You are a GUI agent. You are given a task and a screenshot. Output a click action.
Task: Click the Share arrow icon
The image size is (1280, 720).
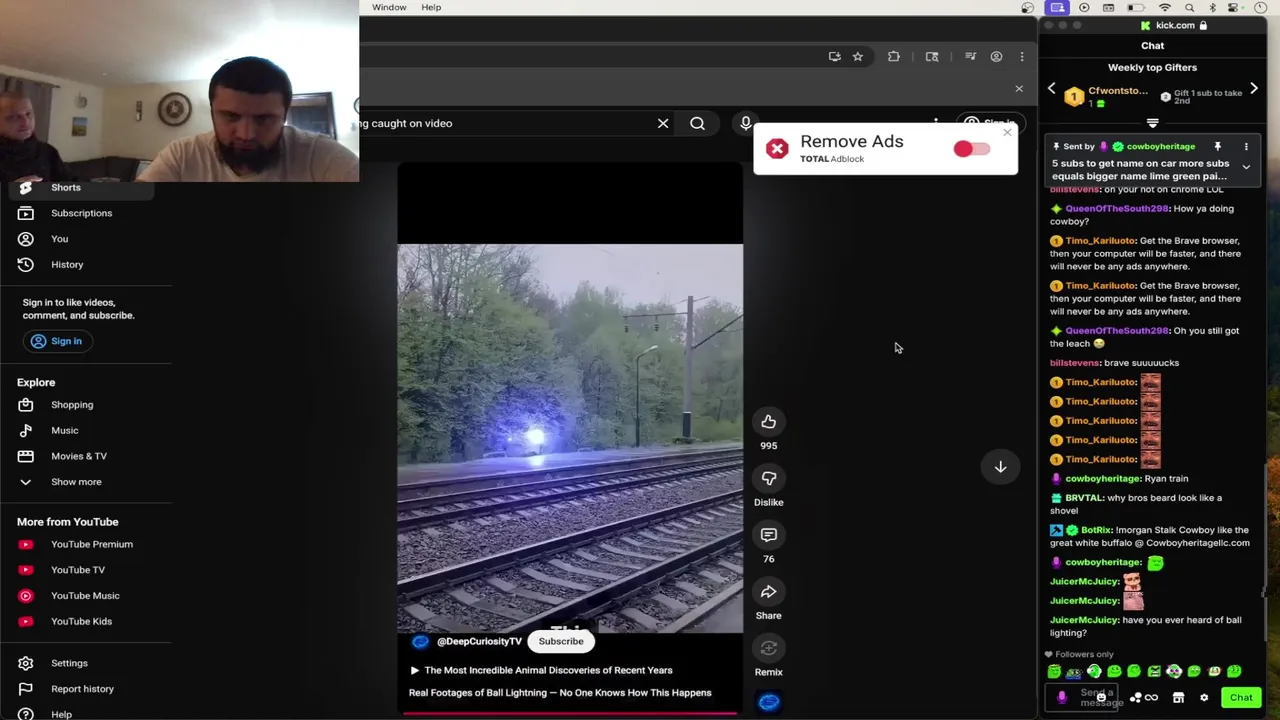(x=768, y=592)
